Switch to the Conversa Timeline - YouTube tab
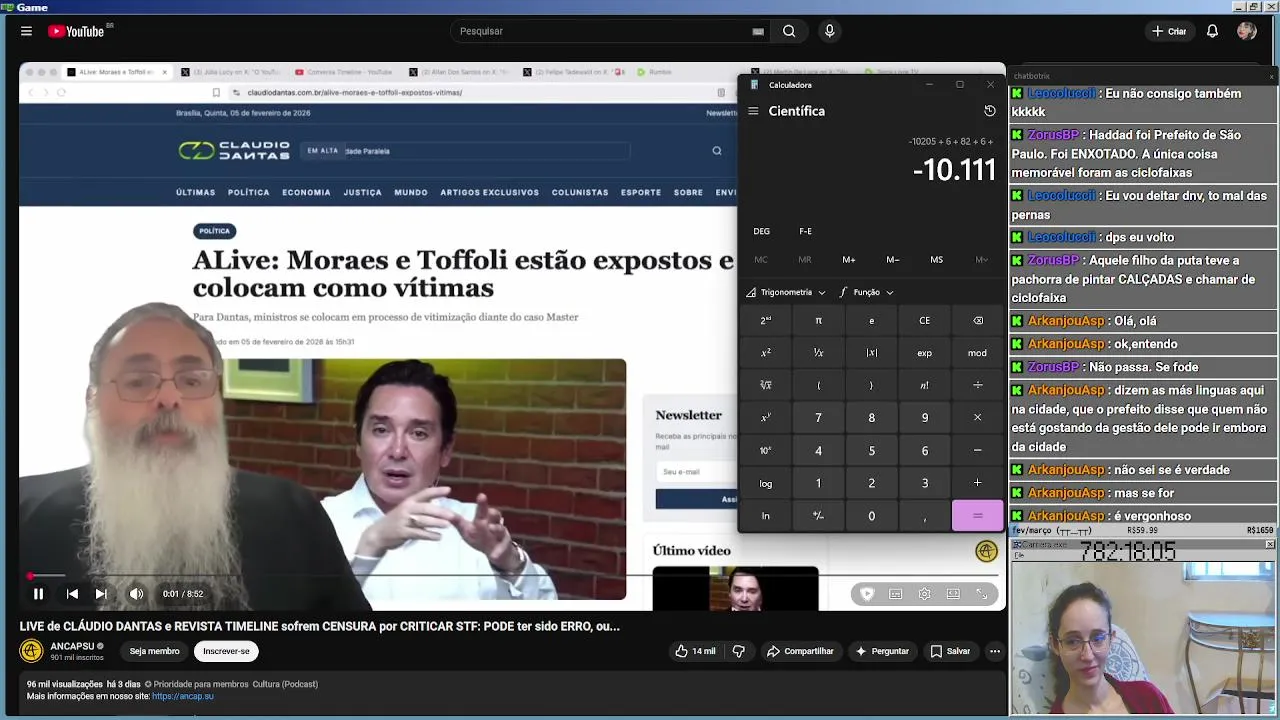The height and width of the screenshot is (720, 1280). tap(343, 72)
